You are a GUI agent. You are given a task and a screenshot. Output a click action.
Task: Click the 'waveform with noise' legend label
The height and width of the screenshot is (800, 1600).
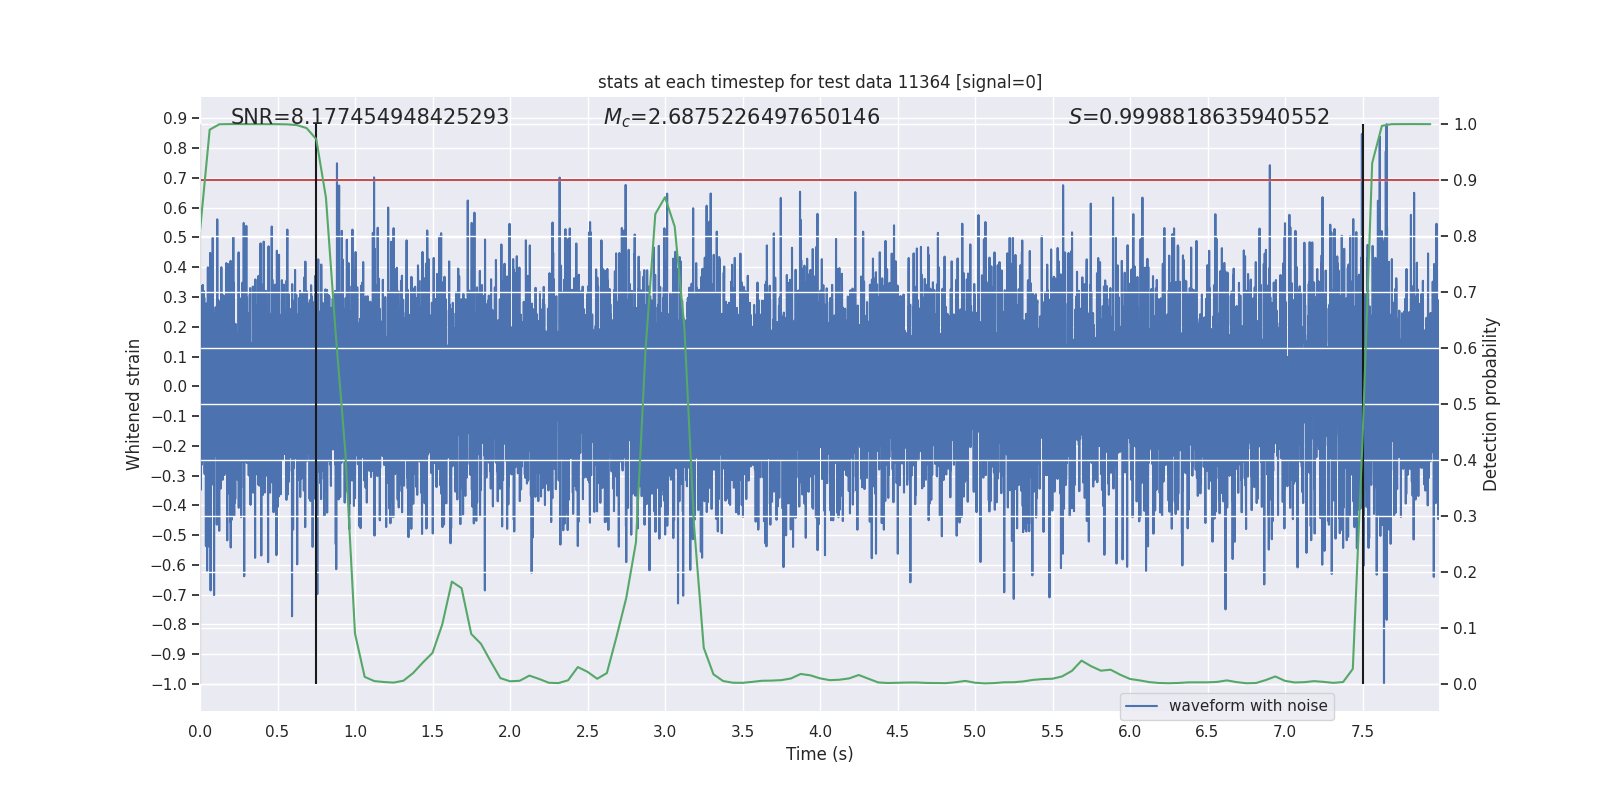(1247, 706)
